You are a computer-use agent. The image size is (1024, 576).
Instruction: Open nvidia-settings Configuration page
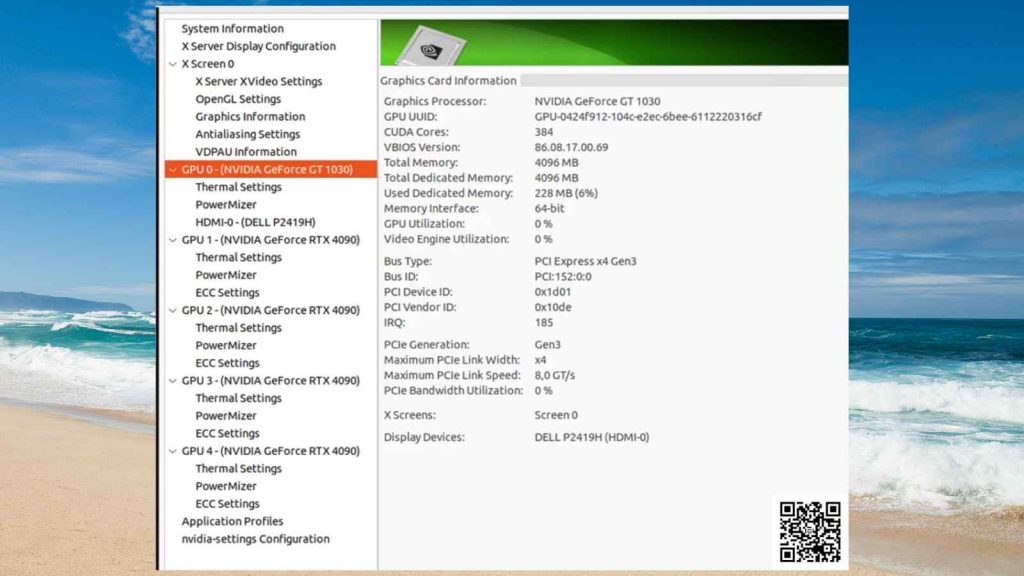point(255,539)
